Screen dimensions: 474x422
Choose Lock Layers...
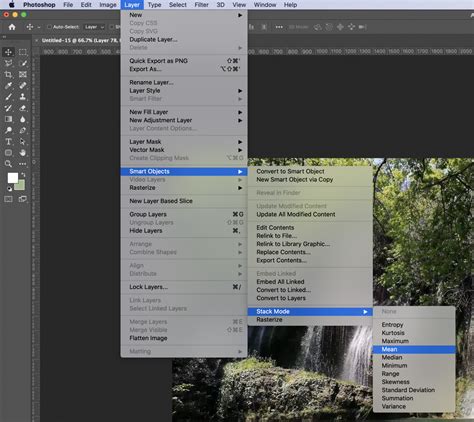tap(184, 287)
